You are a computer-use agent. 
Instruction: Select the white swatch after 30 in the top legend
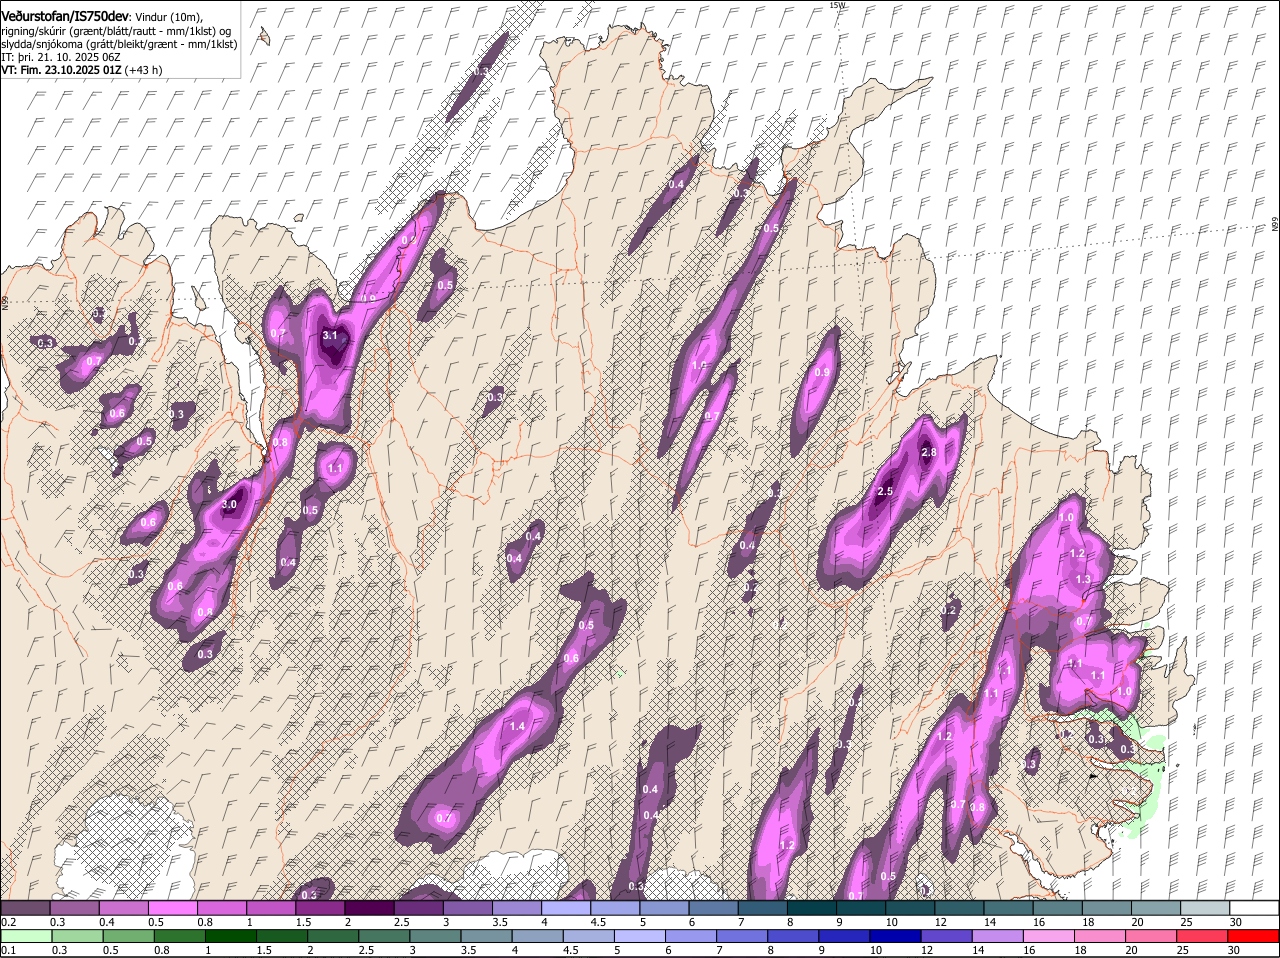(1254, 908)
